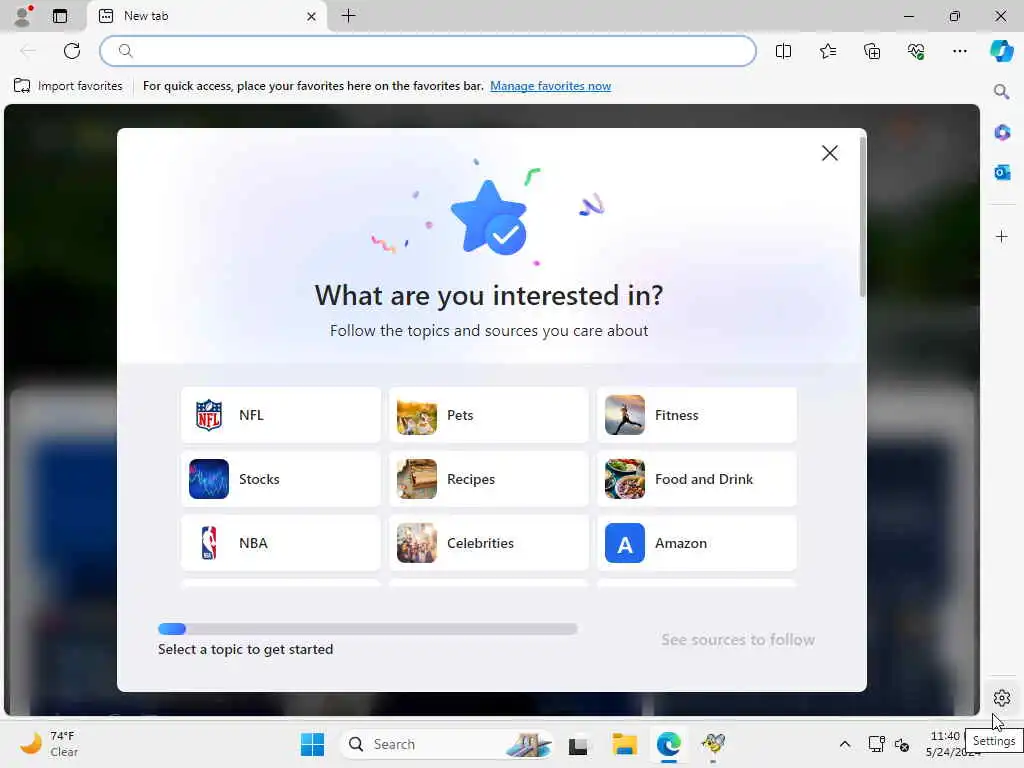Open Task View on the taskbar
This screenshot has width=1024, height=768.
coord(578,744)
